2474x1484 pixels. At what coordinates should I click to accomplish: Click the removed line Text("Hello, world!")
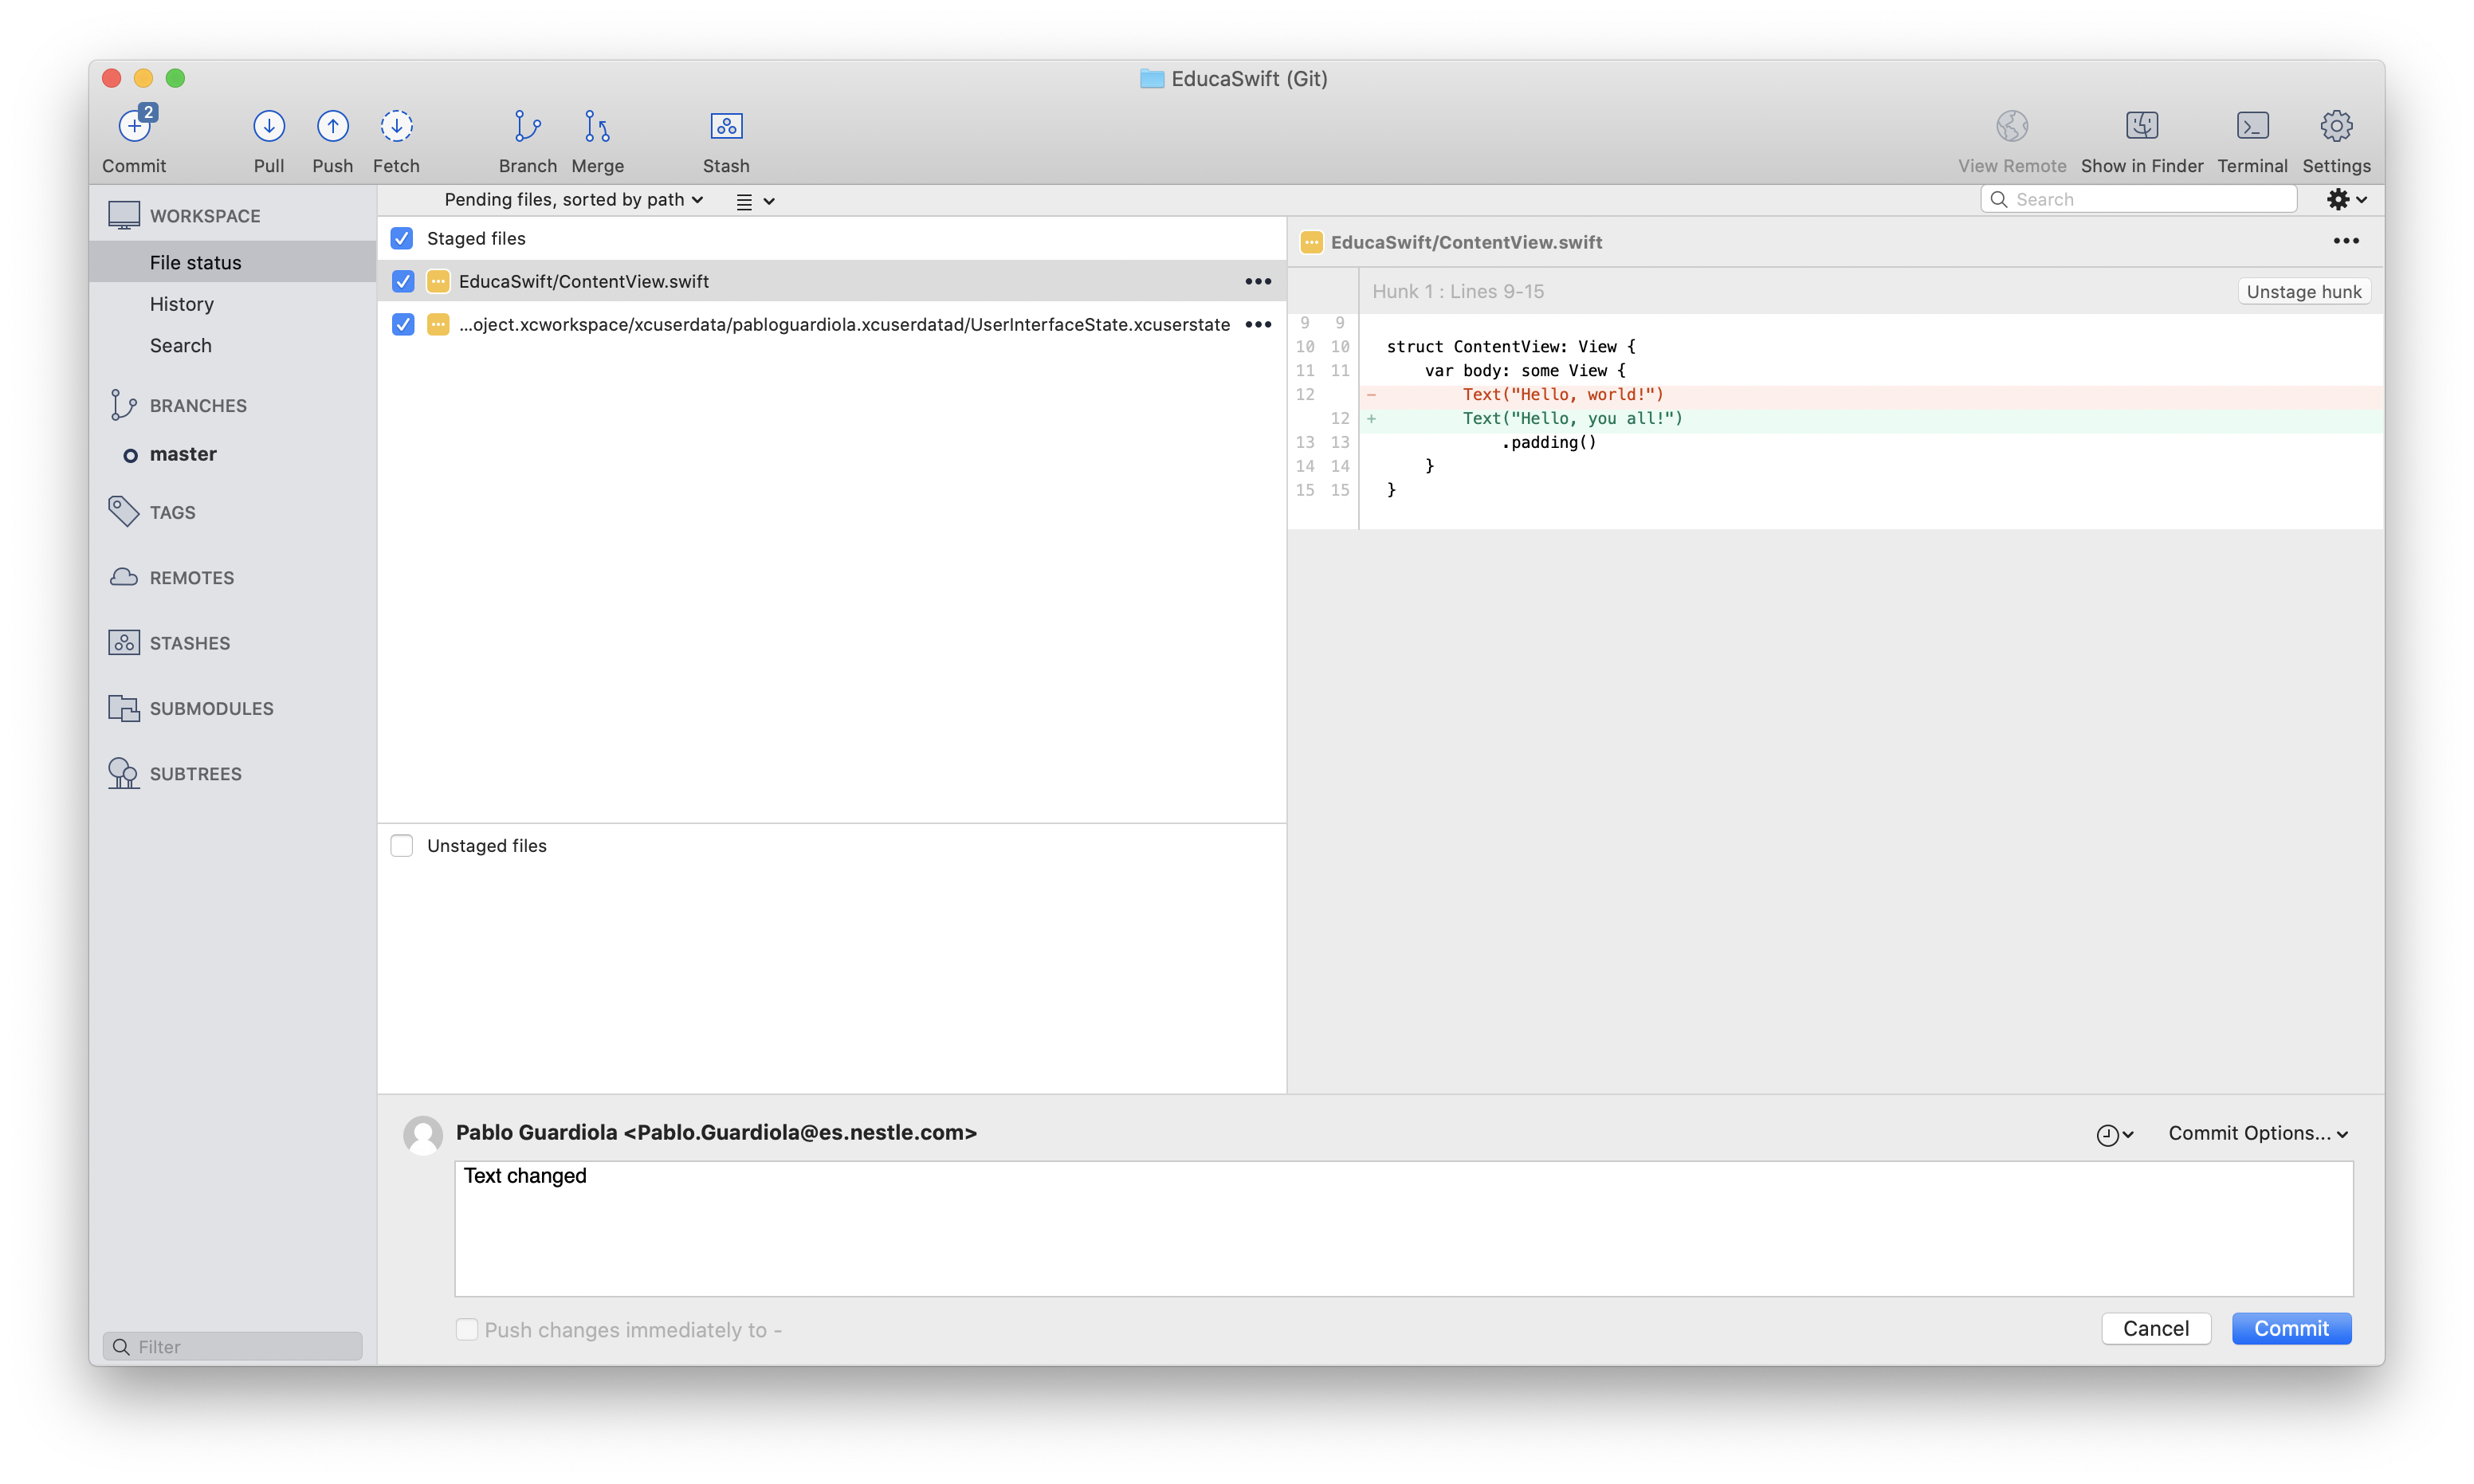point(1562,394)
